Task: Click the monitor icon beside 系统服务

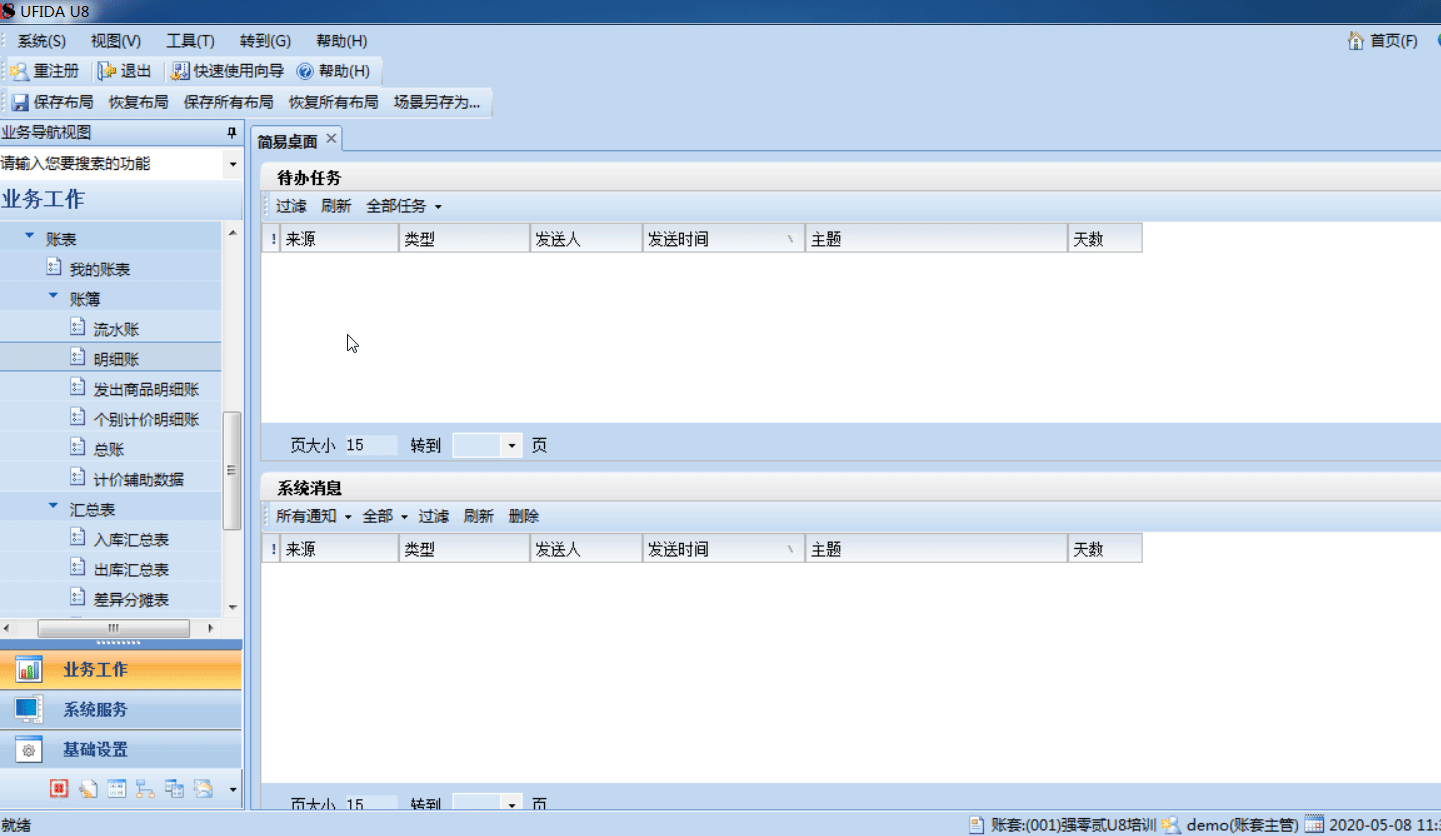Action: point(29,709)
